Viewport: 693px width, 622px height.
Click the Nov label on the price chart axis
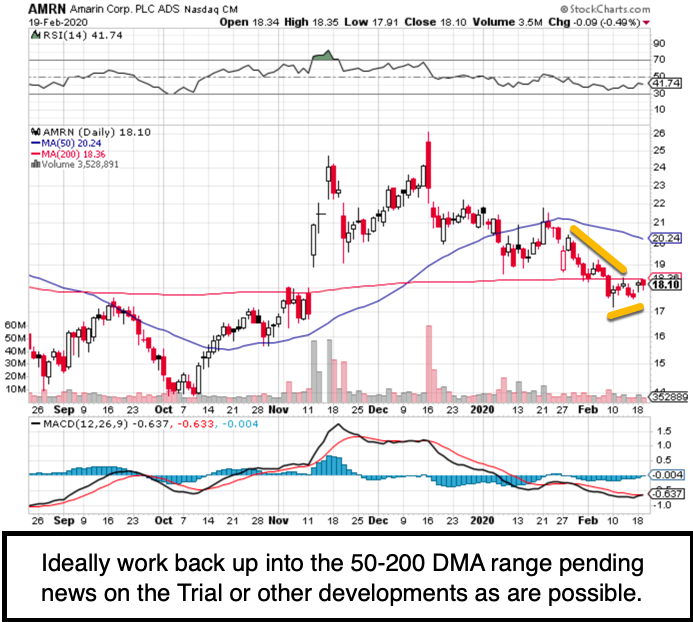point(278,410)
